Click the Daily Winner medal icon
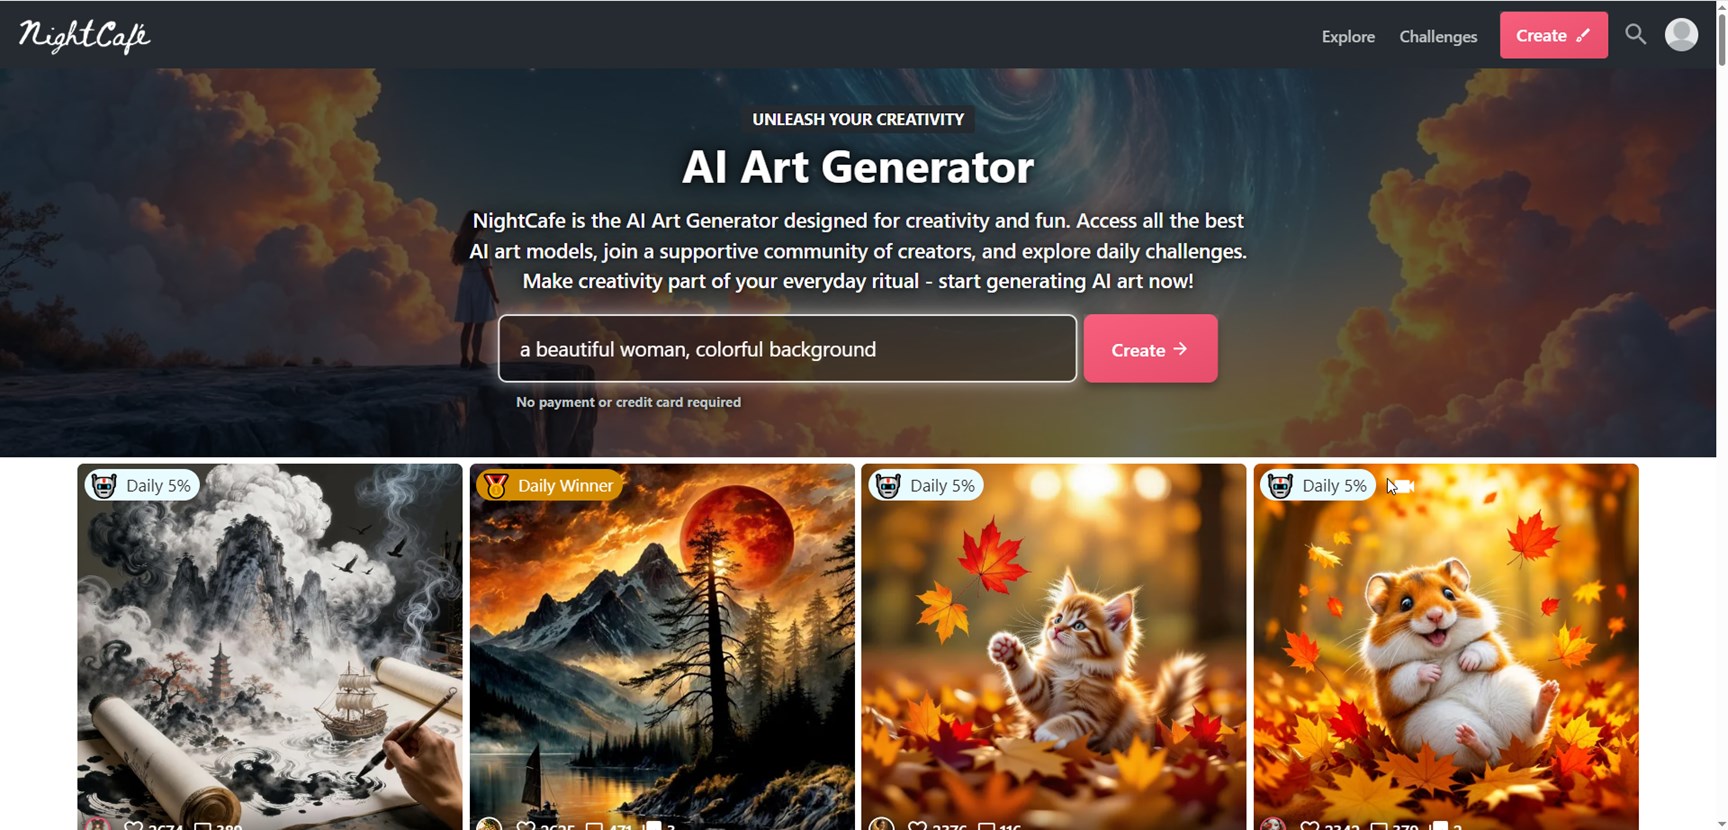Screen dimensions: 1728x830 point(495,486)
